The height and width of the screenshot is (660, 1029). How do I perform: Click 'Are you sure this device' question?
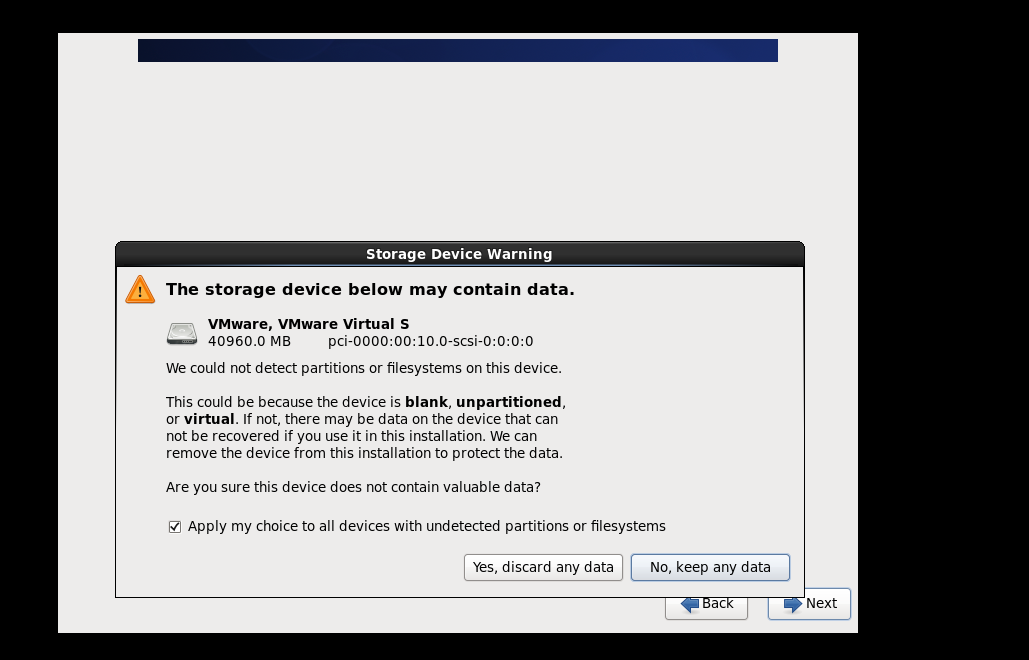click(353, 487)
